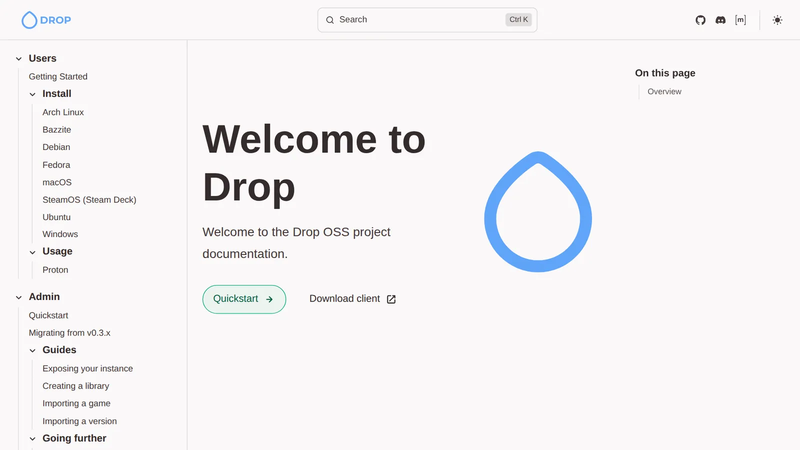This screenshot has width=800, height=450.
Task: Open the GitHub repository icon
Action: click(700, 20)
